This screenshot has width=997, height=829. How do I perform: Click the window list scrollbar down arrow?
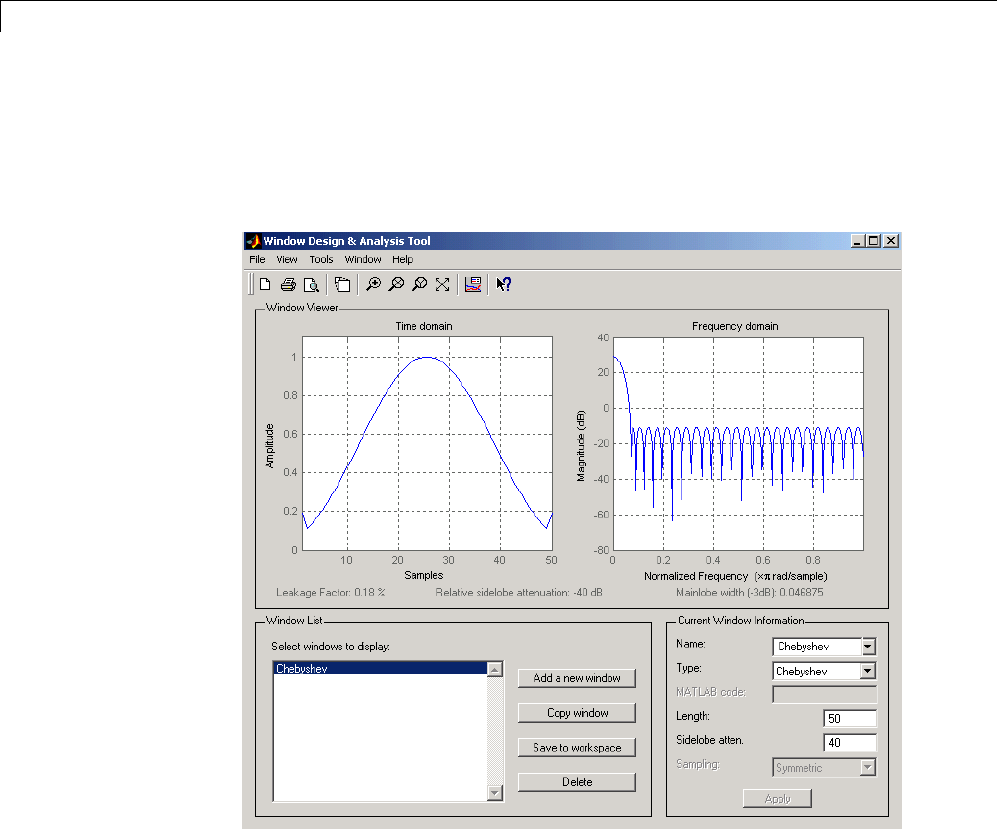(494, 793)
